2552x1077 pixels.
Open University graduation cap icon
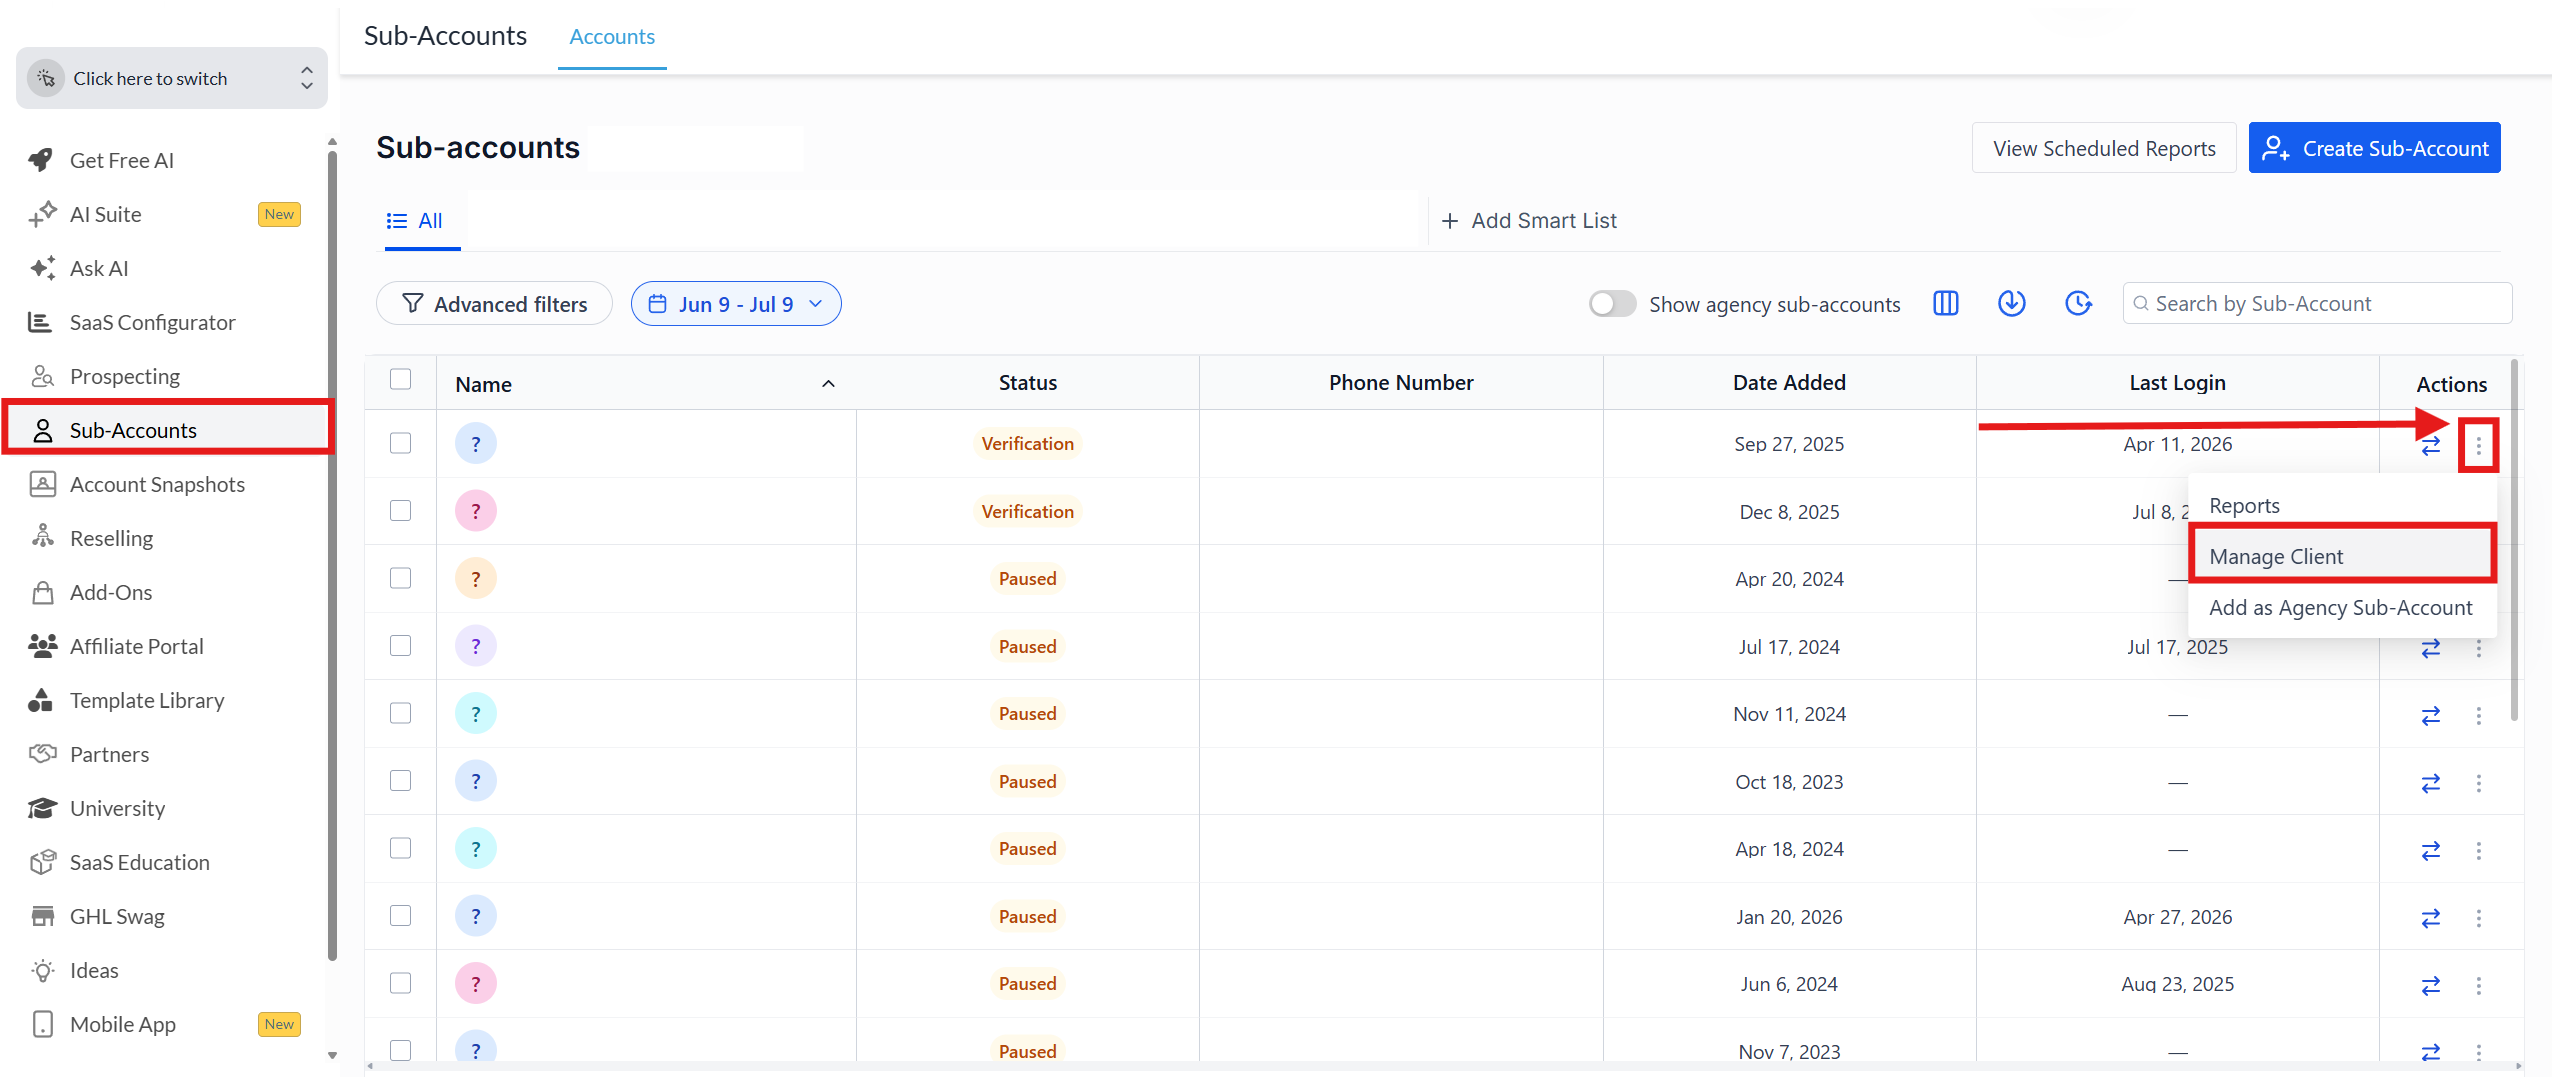click(x=41, y=808)
